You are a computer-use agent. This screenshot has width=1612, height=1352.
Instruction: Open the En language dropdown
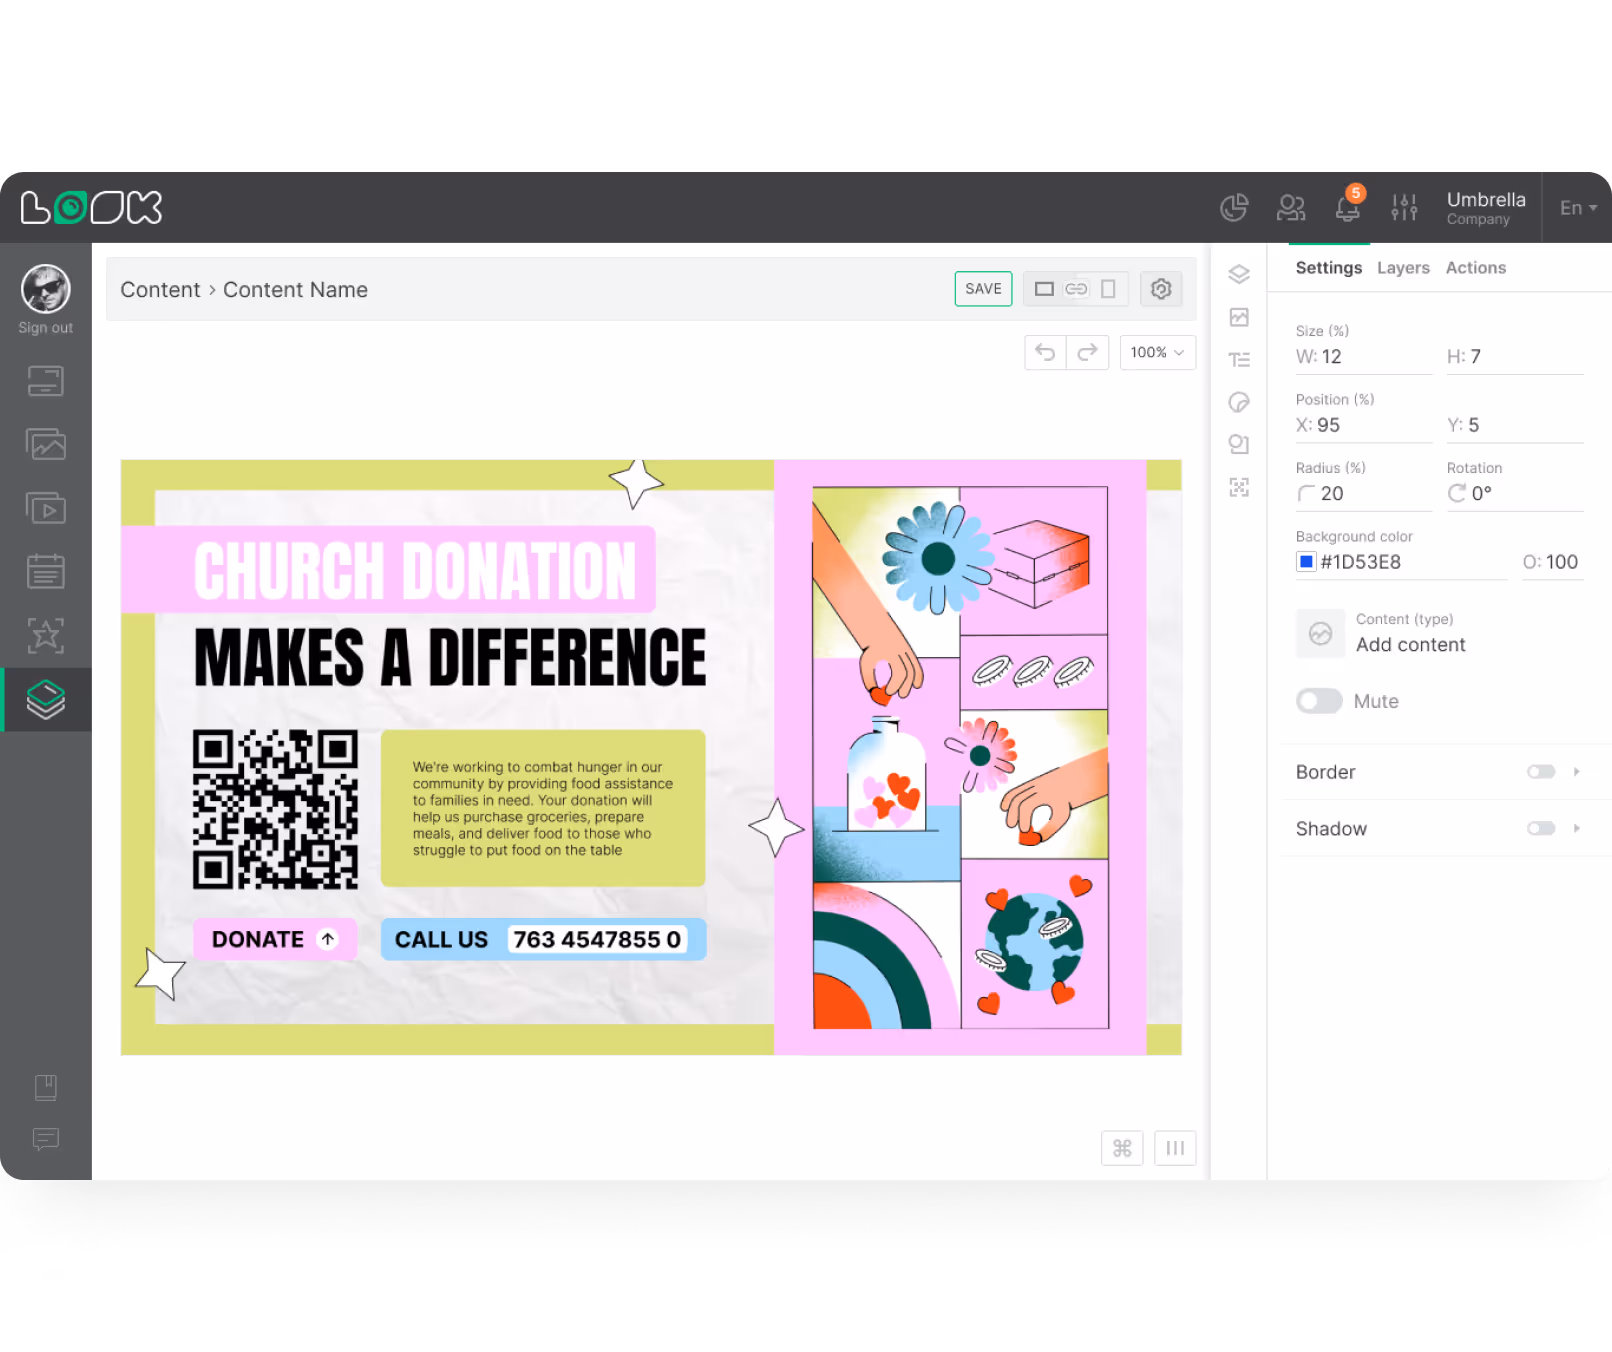pos(1578,208)
